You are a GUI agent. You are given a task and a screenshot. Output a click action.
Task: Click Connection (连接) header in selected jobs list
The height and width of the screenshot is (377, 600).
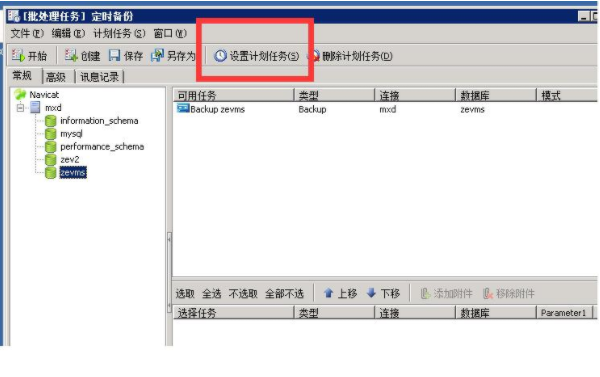tap(415, 313)
